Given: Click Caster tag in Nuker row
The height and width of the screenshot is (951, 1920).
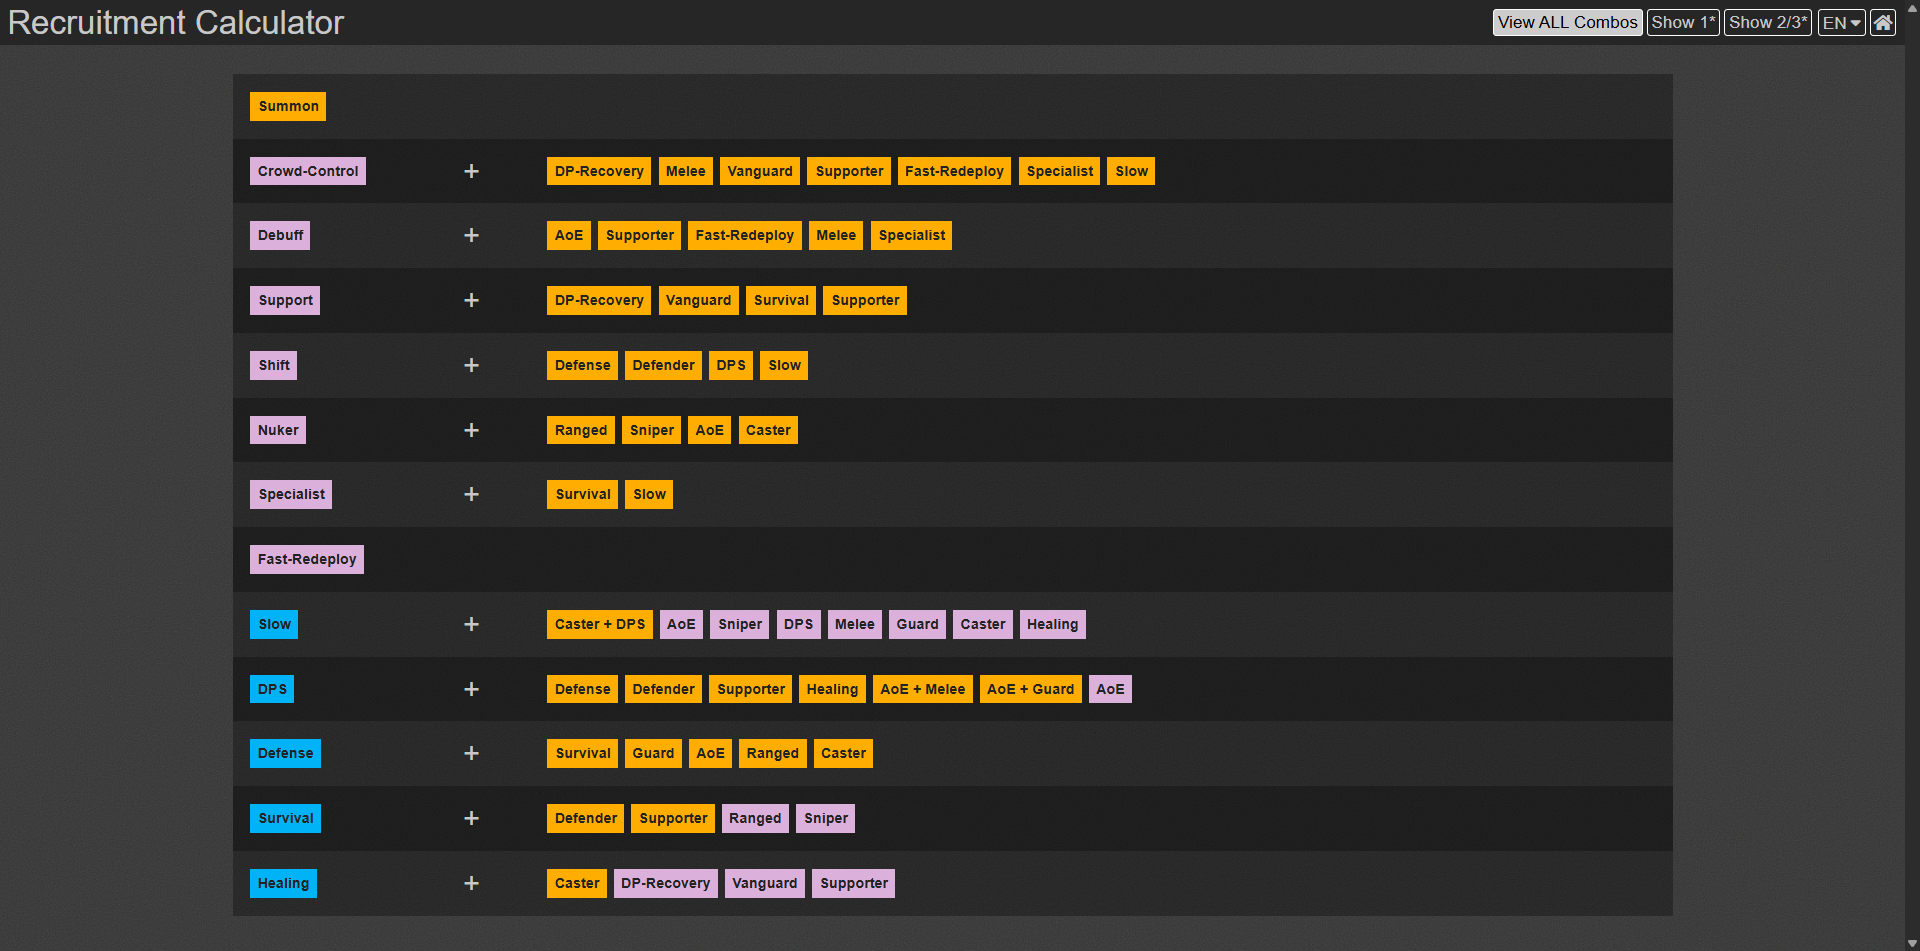Looking at the screenshot, I should [x=768, y=430].
